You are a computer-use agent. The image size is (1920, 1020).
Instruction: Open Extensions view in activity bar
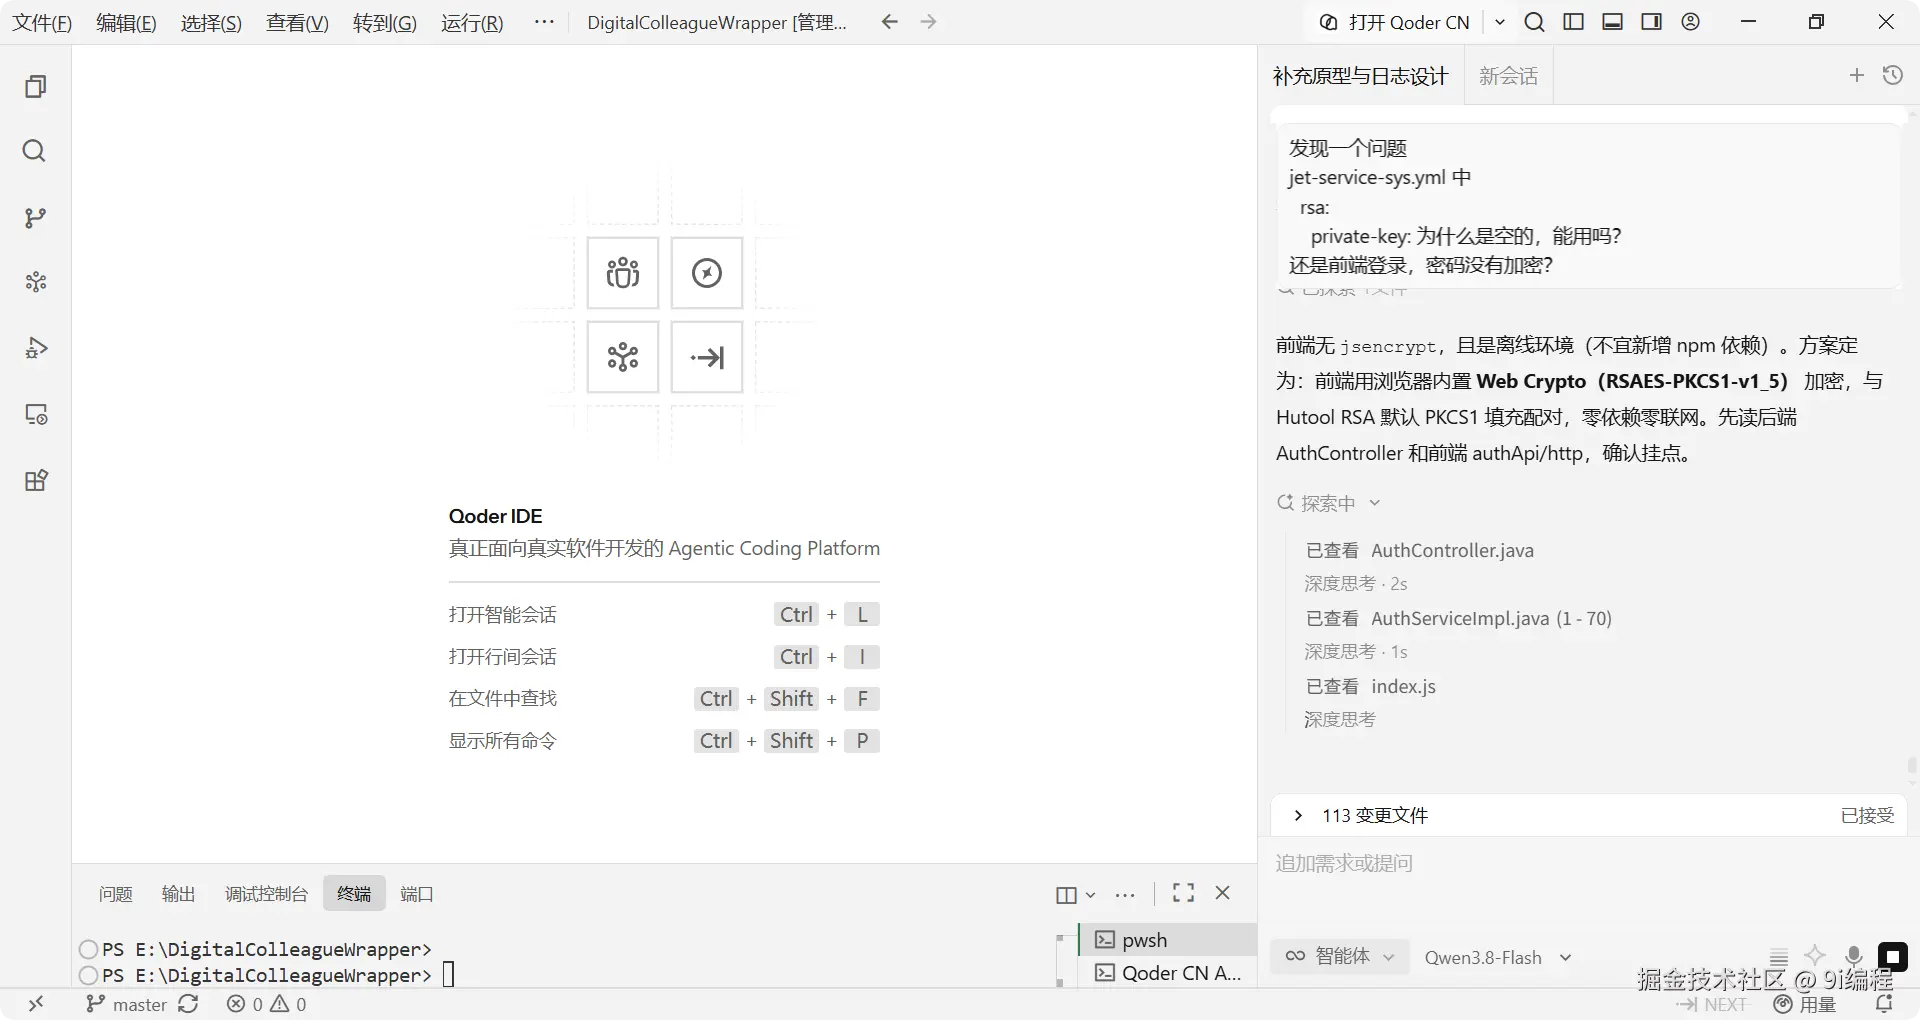35,480
